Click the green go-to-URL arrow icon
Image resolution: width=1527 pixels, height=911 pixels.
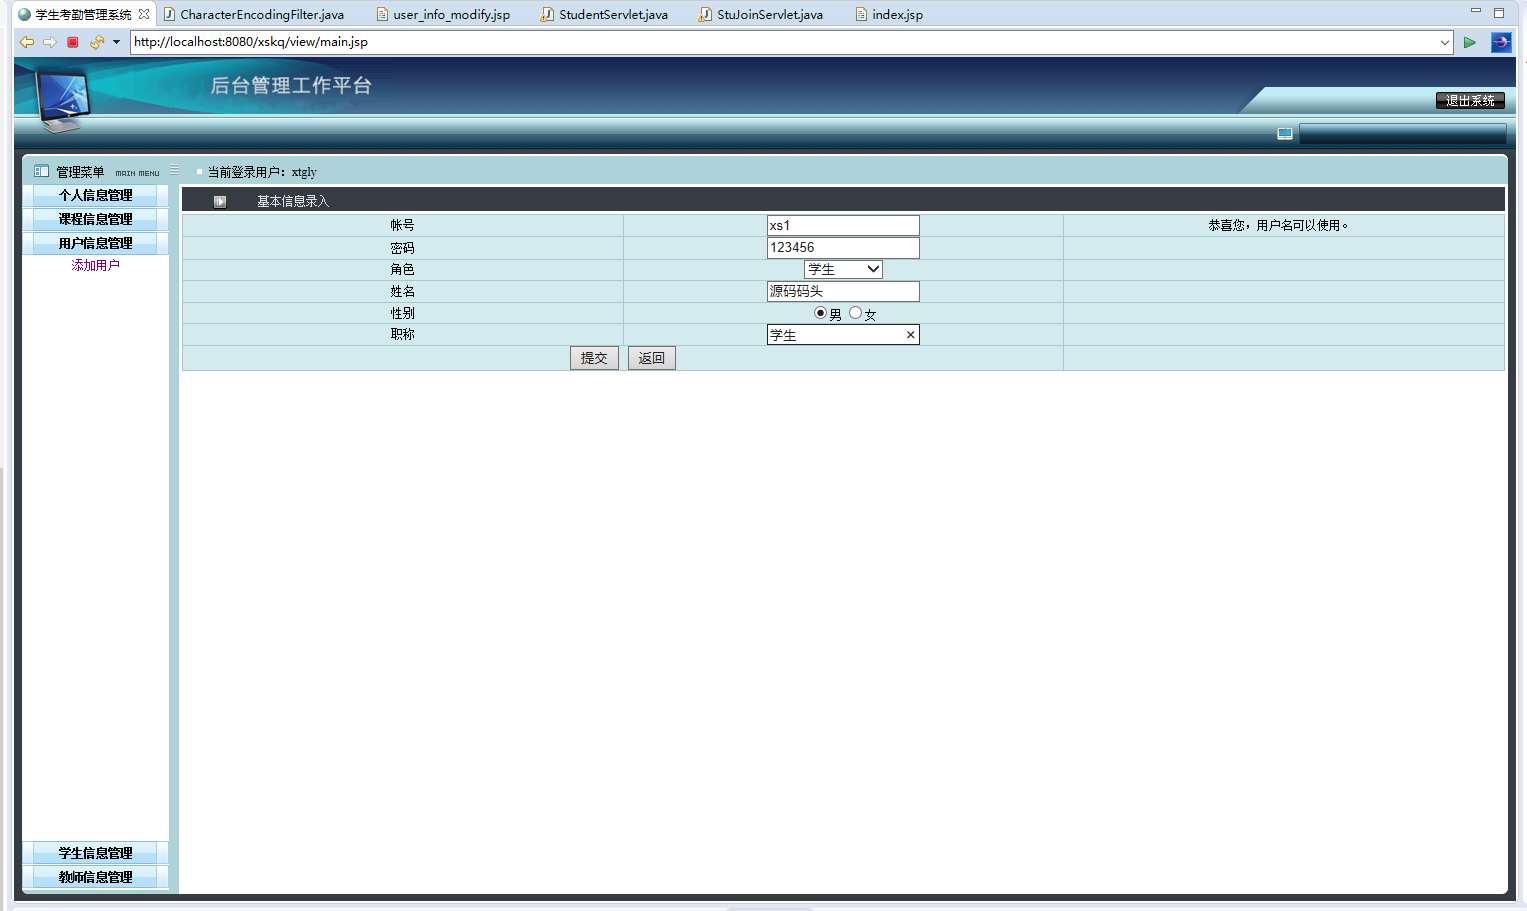coord(1469,42)
